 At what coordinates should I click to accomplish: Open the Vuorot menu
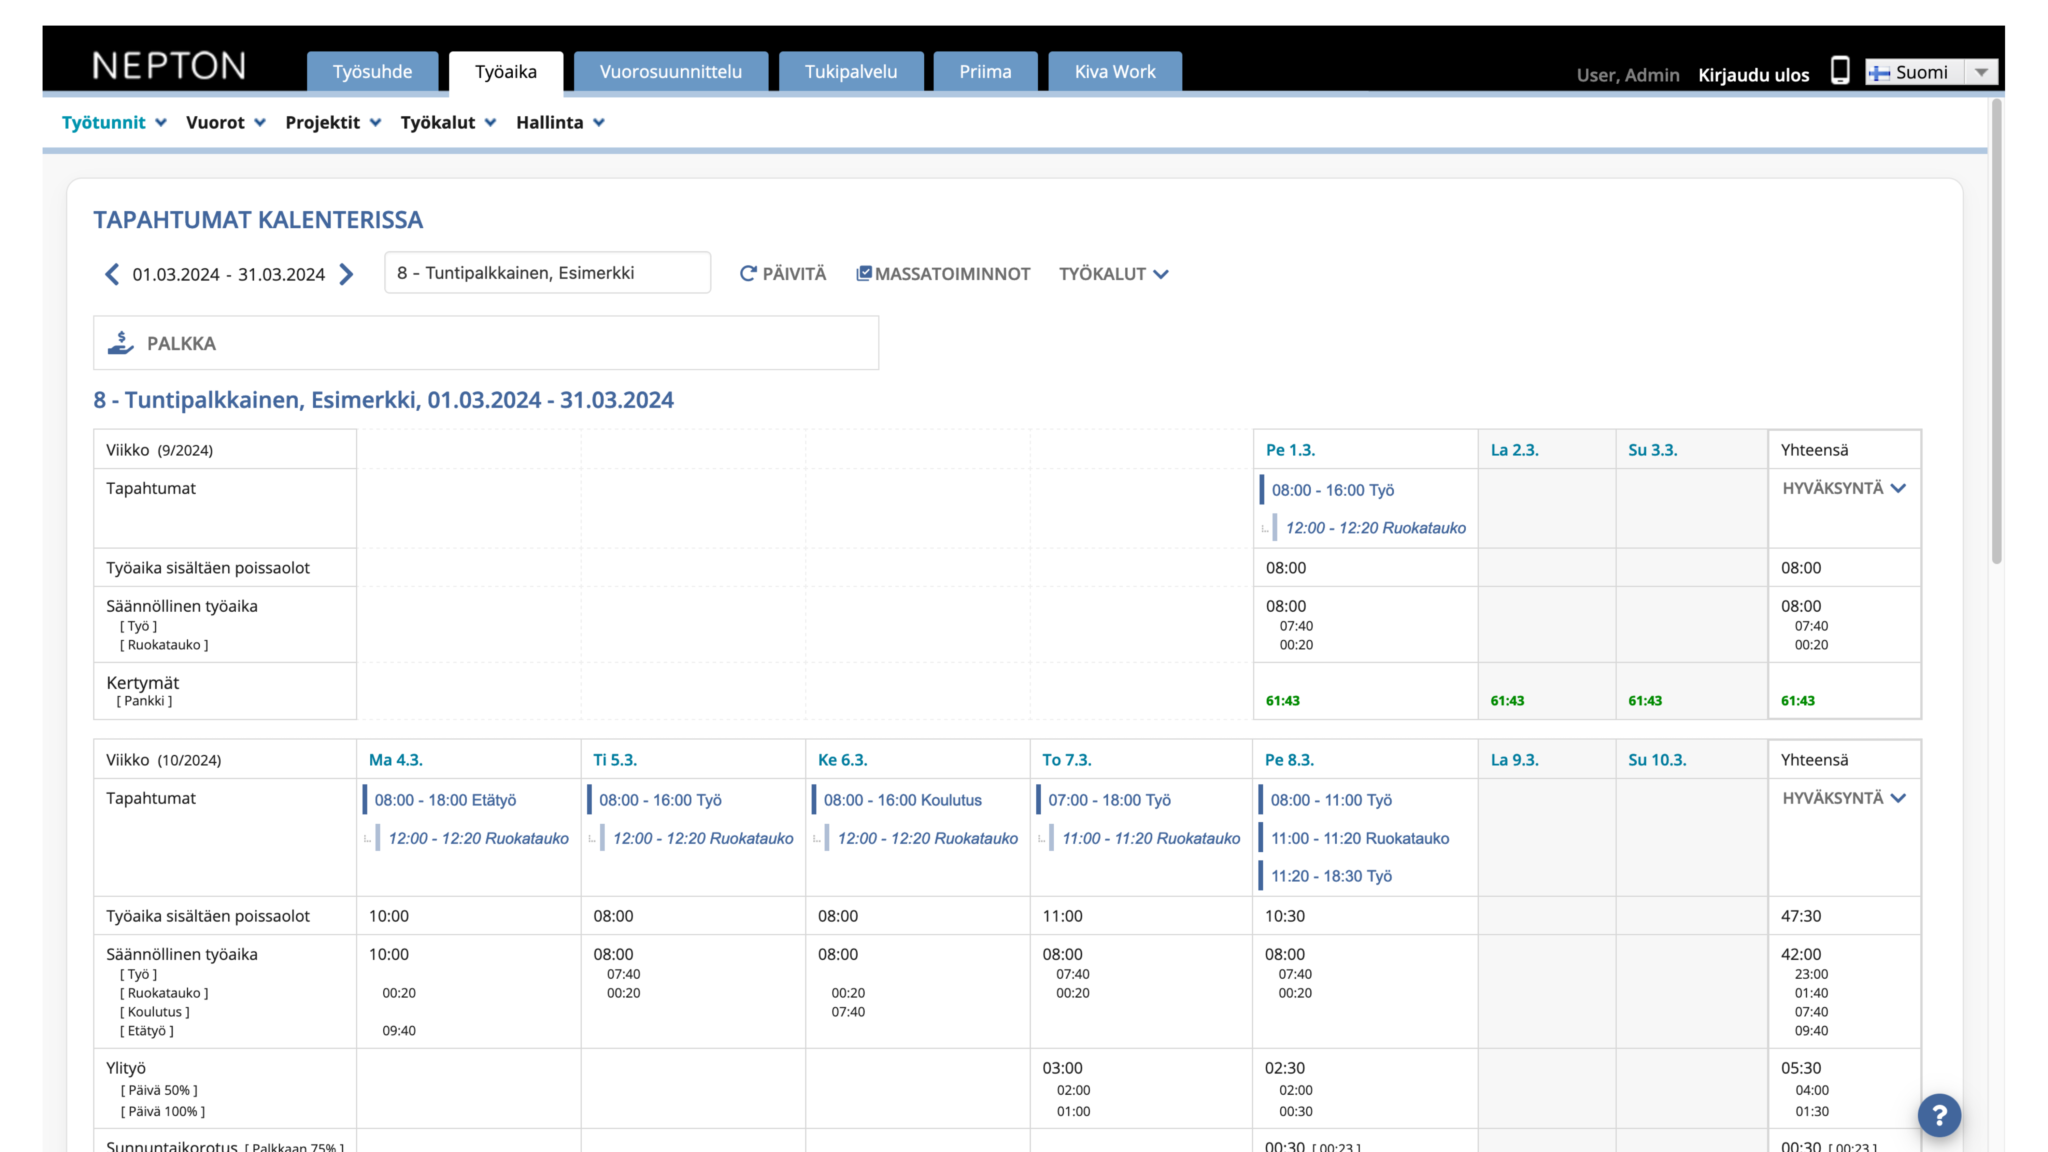coord(226,122)
